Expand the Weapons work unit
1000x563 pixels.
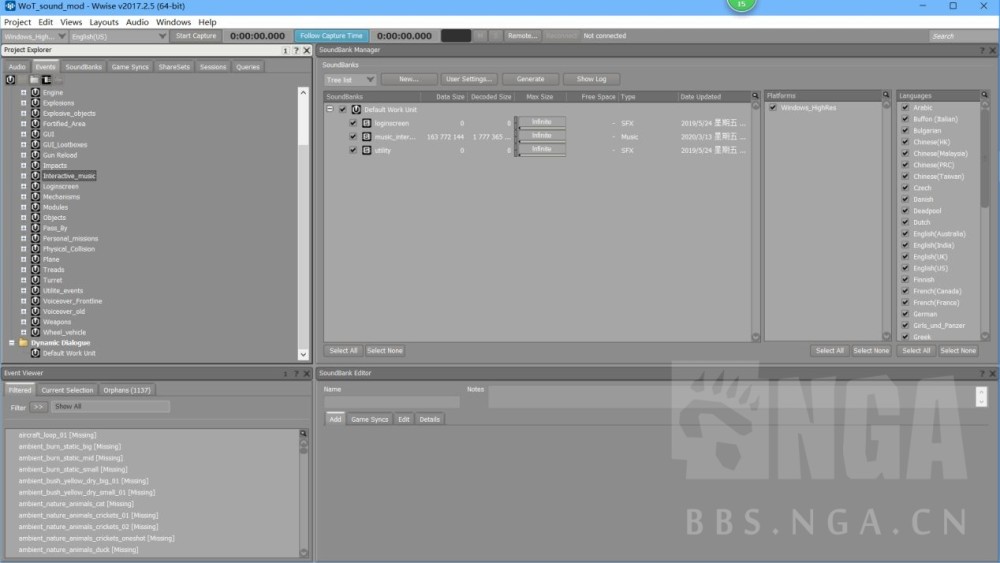click(x=24, y=322)
